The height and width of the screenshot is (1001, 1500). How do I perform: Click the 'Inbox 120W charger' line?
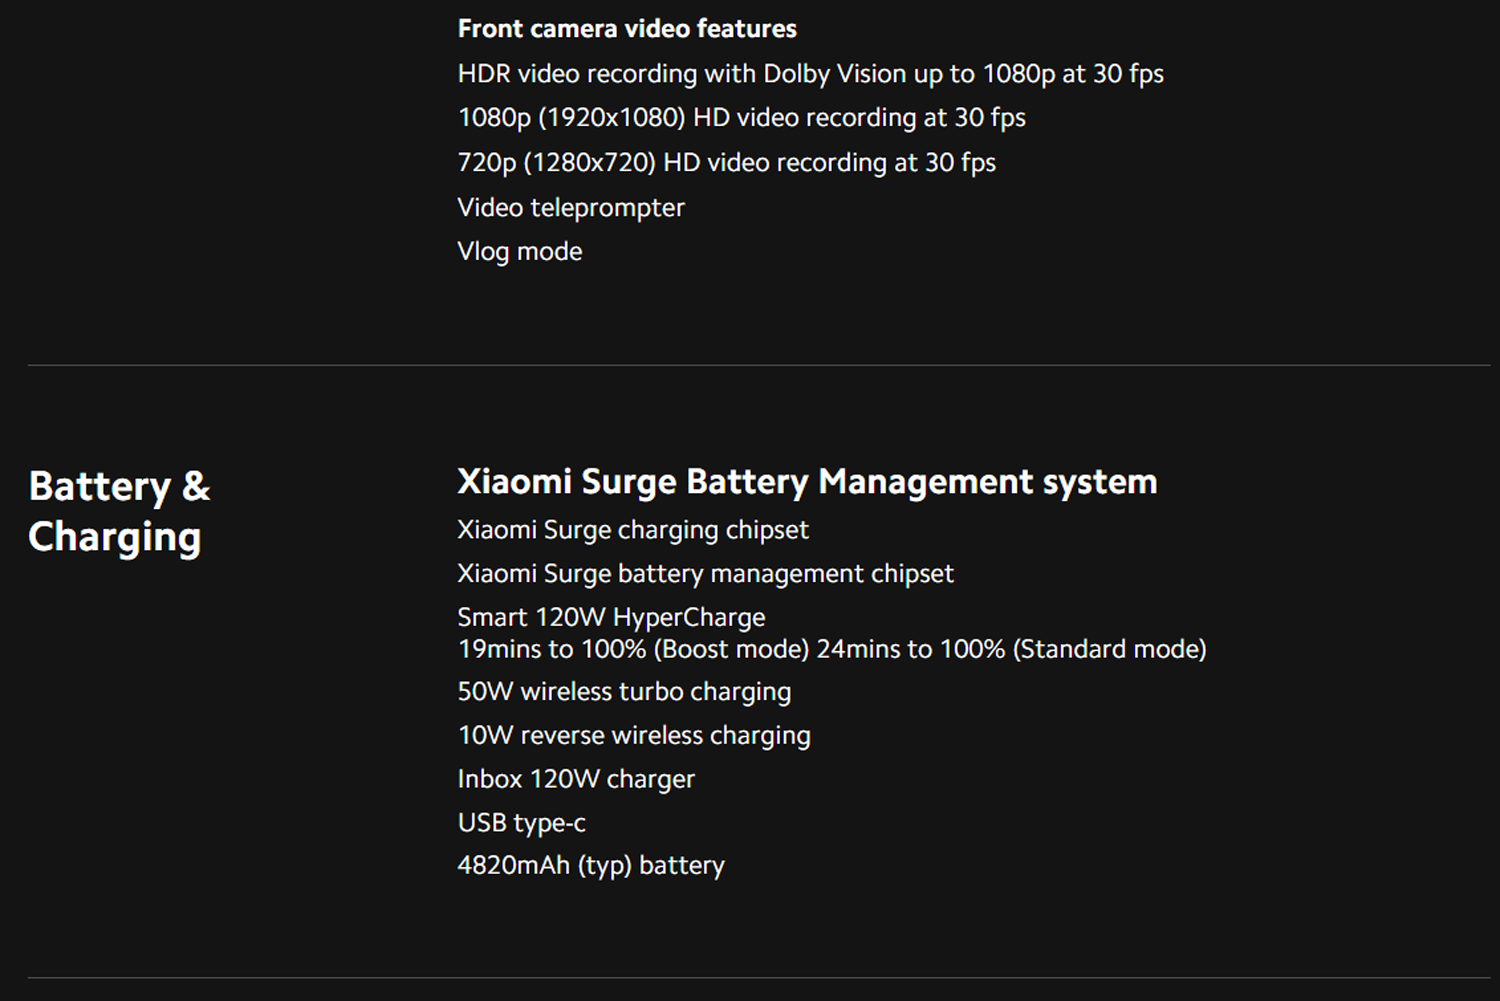tap(576, 779)
